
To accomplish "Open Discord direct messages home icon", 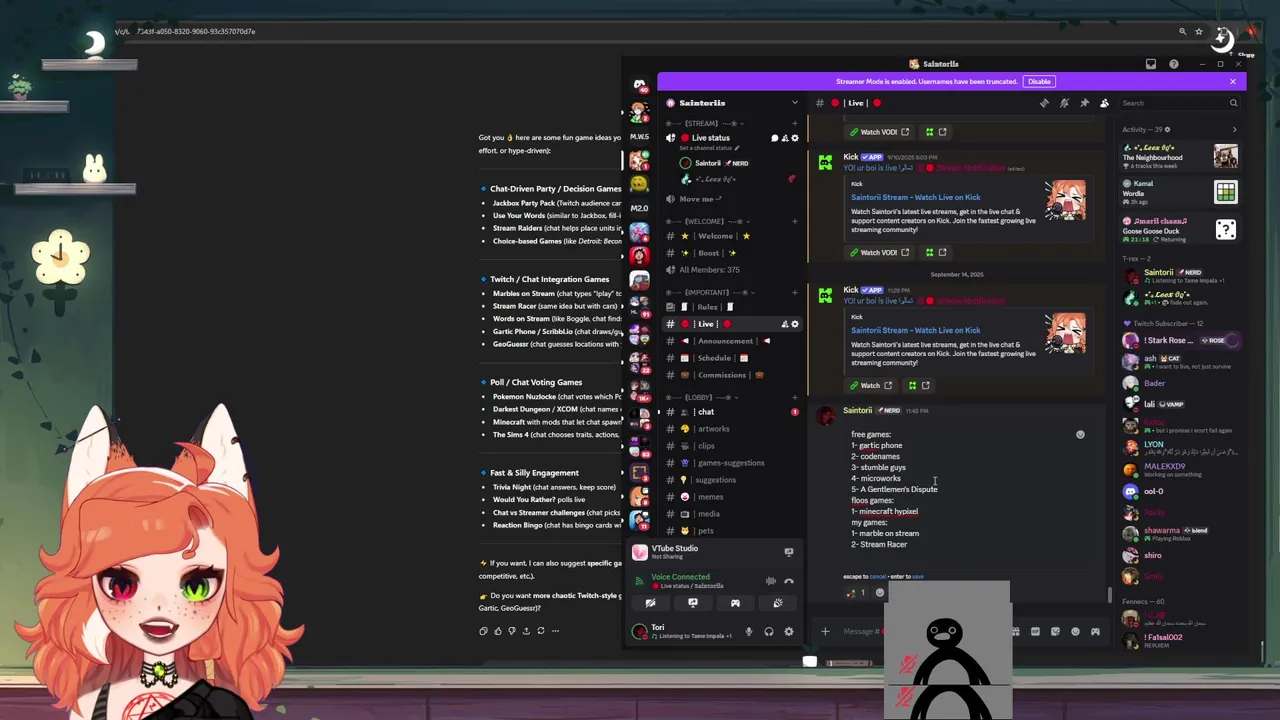I will point(640,85).
